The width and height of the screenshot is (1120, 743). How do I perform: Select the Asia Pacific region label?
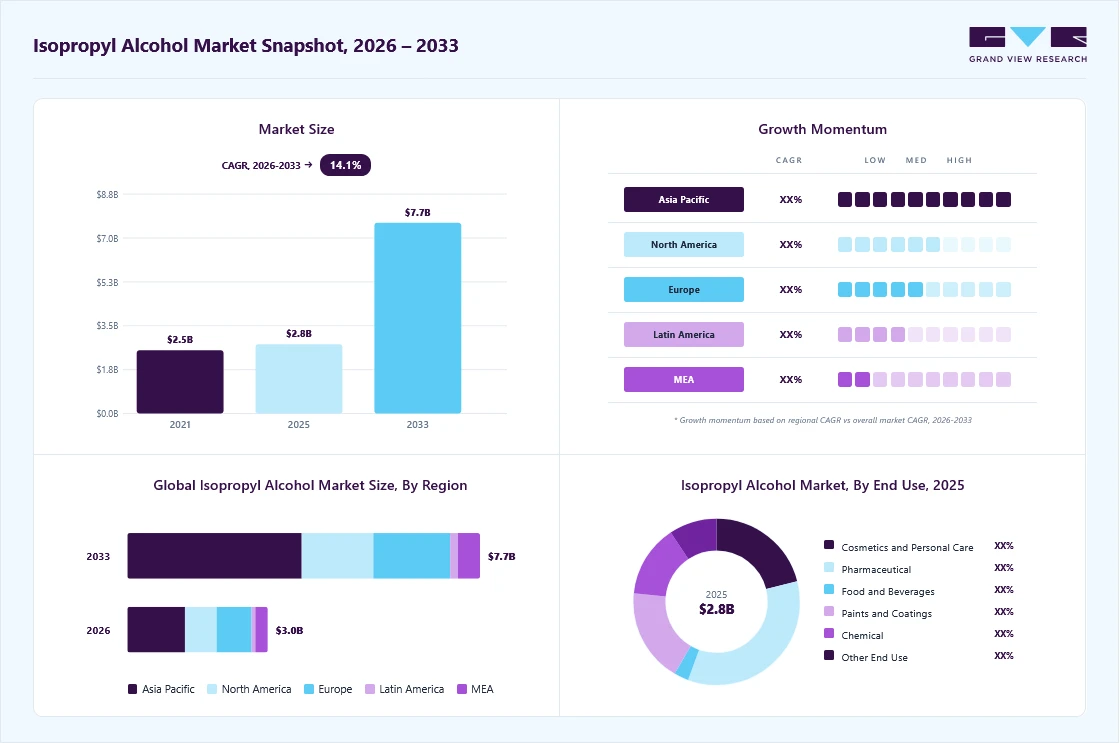[684, 199]
